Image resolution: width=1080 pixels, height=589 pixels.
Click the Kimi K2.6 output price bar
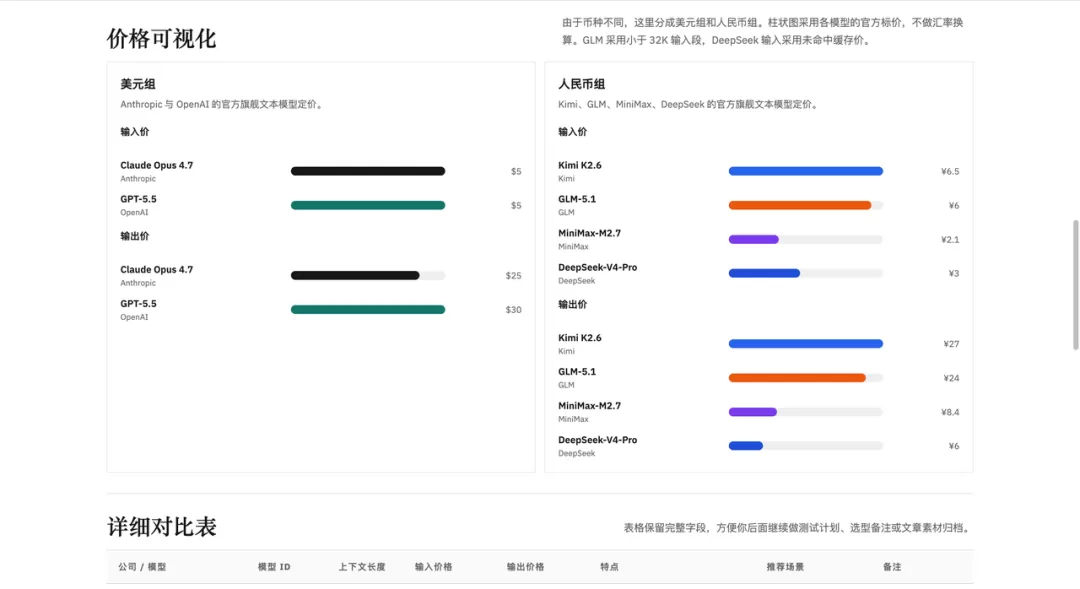pyautogui.click(x=806, y=344)
